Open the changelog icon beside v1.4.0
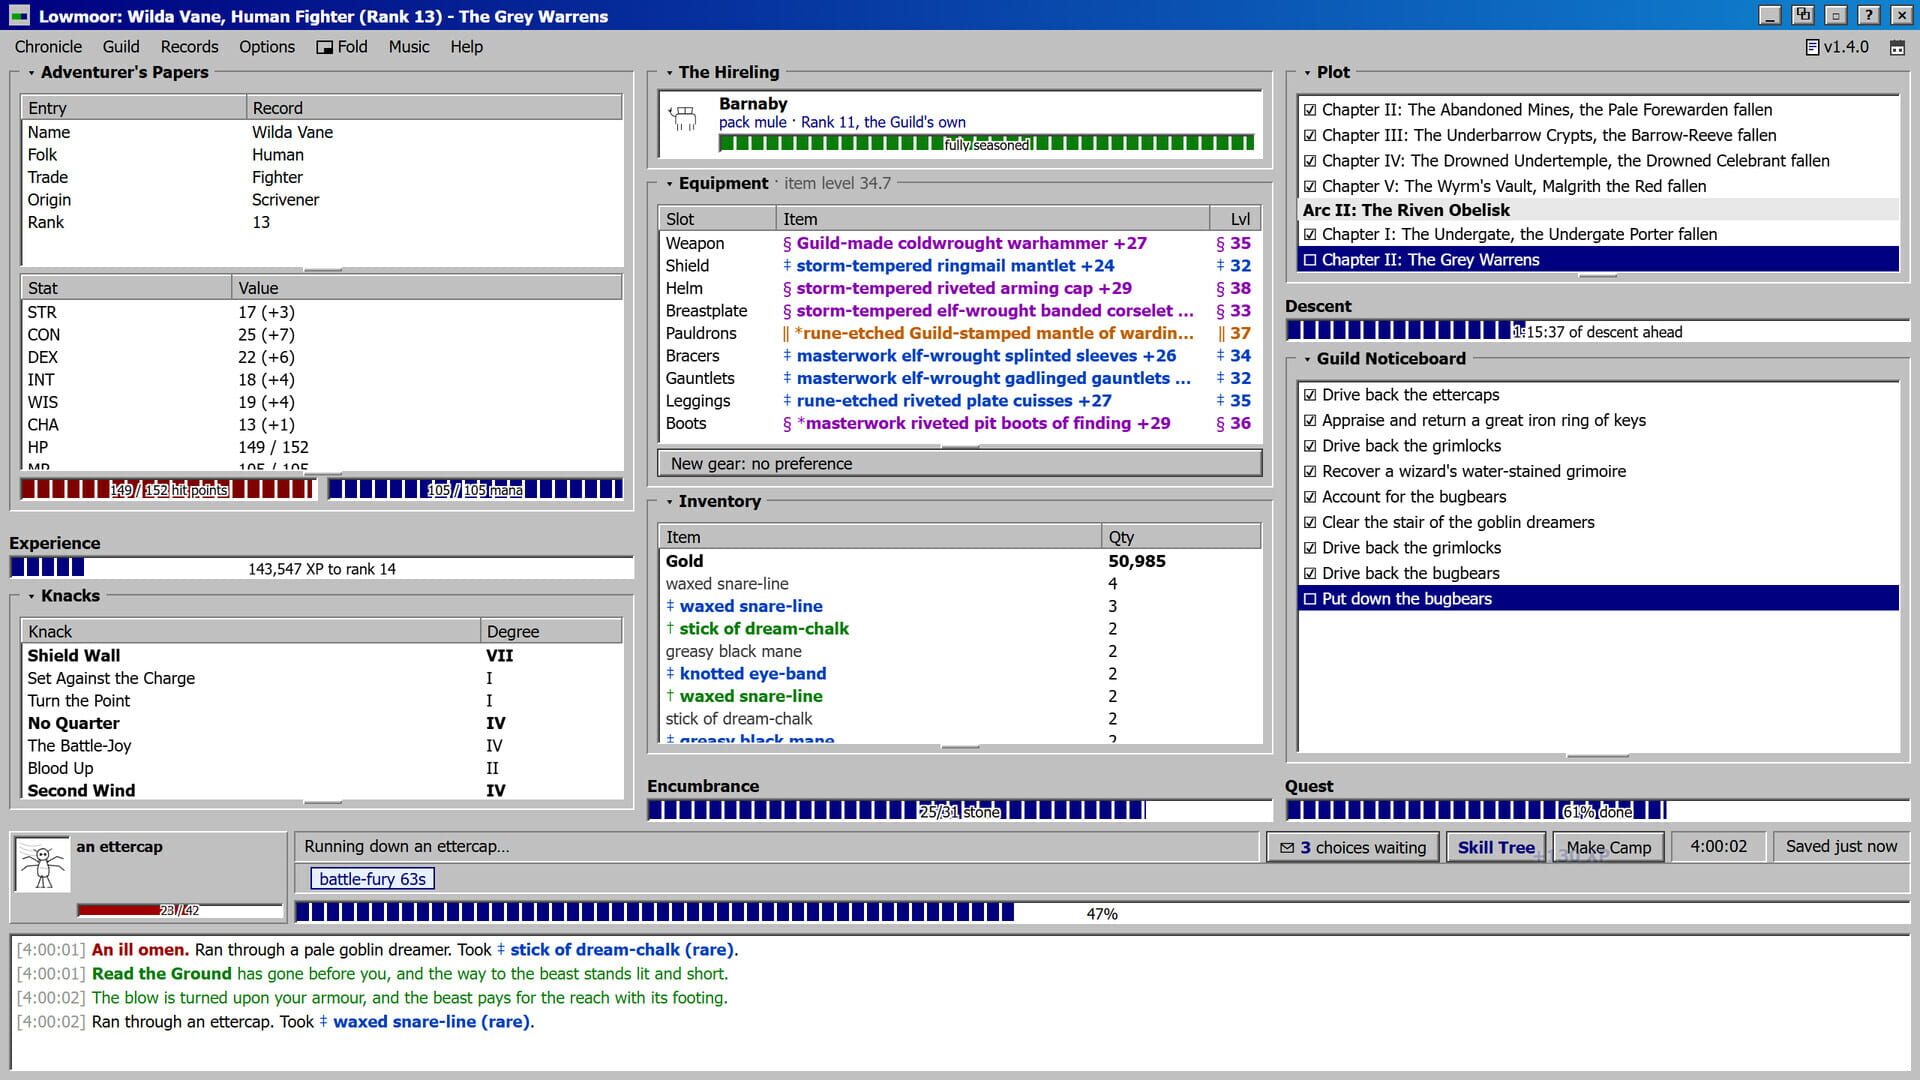The height and width of the screenshot is (1080, 1920). coord(1812,47)
